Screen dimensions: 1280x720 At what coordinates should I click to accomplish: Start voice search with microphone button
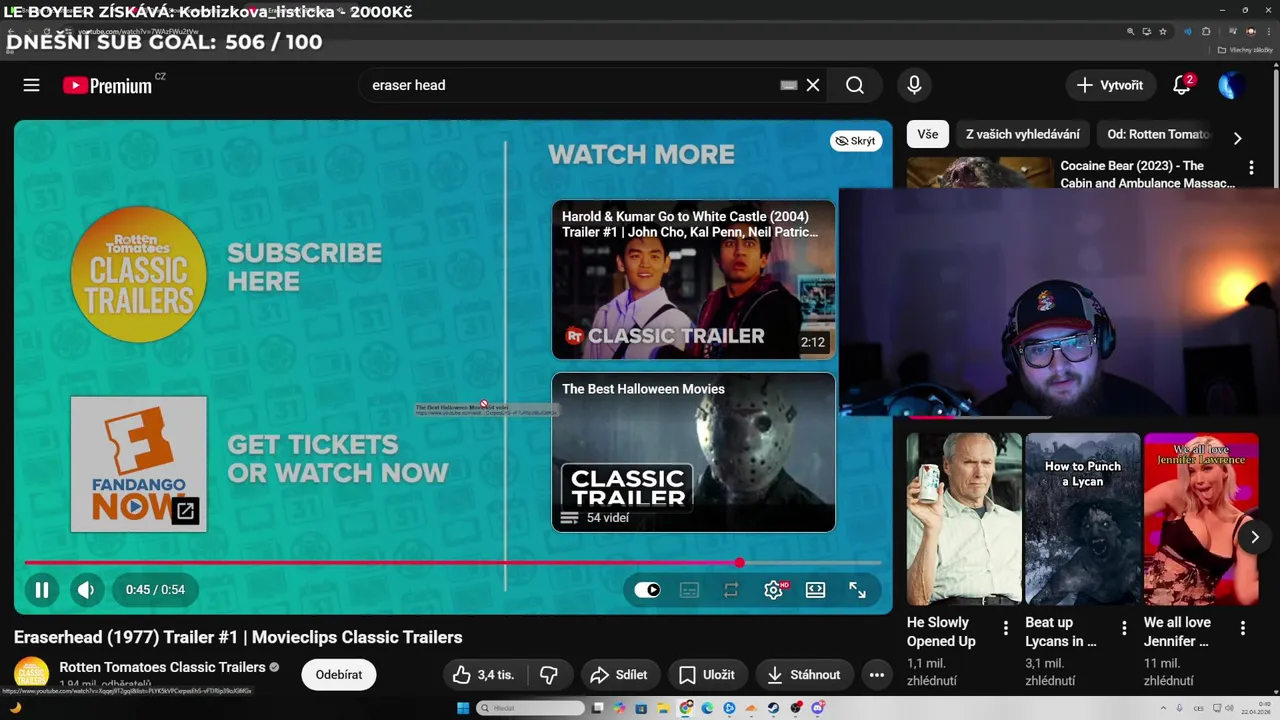point(914,85)
